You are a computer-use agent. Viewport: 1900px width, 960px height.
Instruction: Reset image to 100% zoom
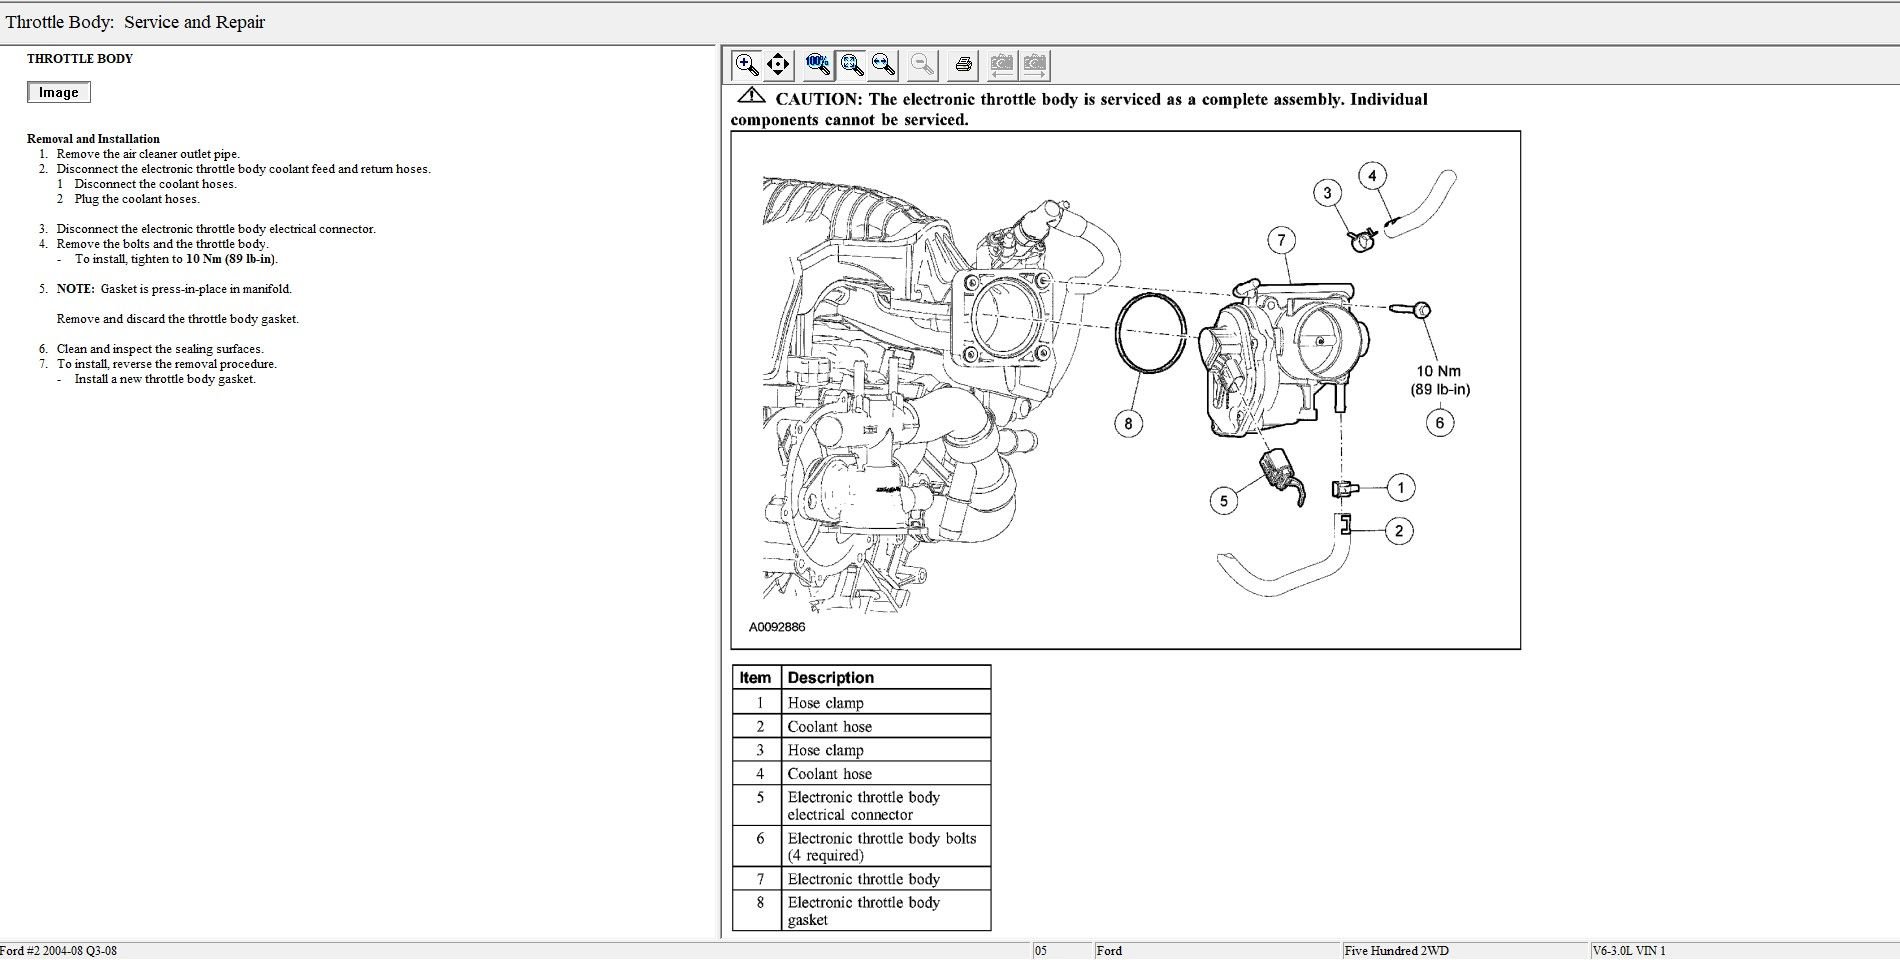[818, 65]
